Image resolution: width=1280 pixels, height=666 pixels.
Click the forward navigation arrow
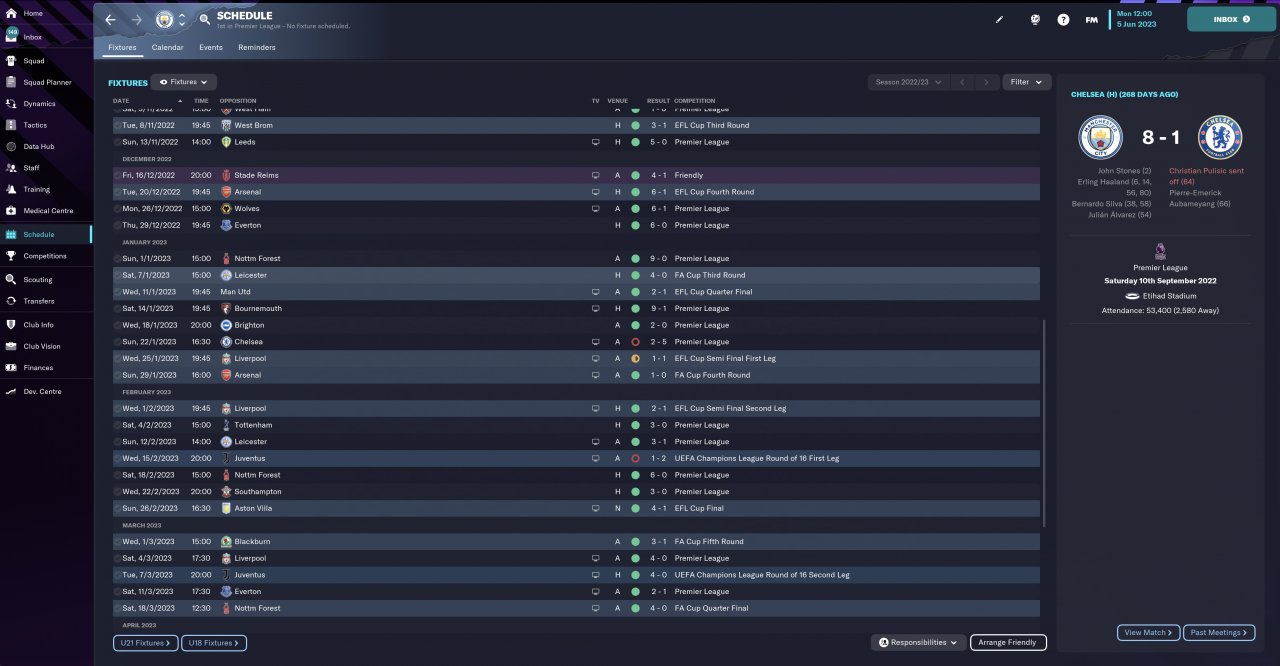137,20
